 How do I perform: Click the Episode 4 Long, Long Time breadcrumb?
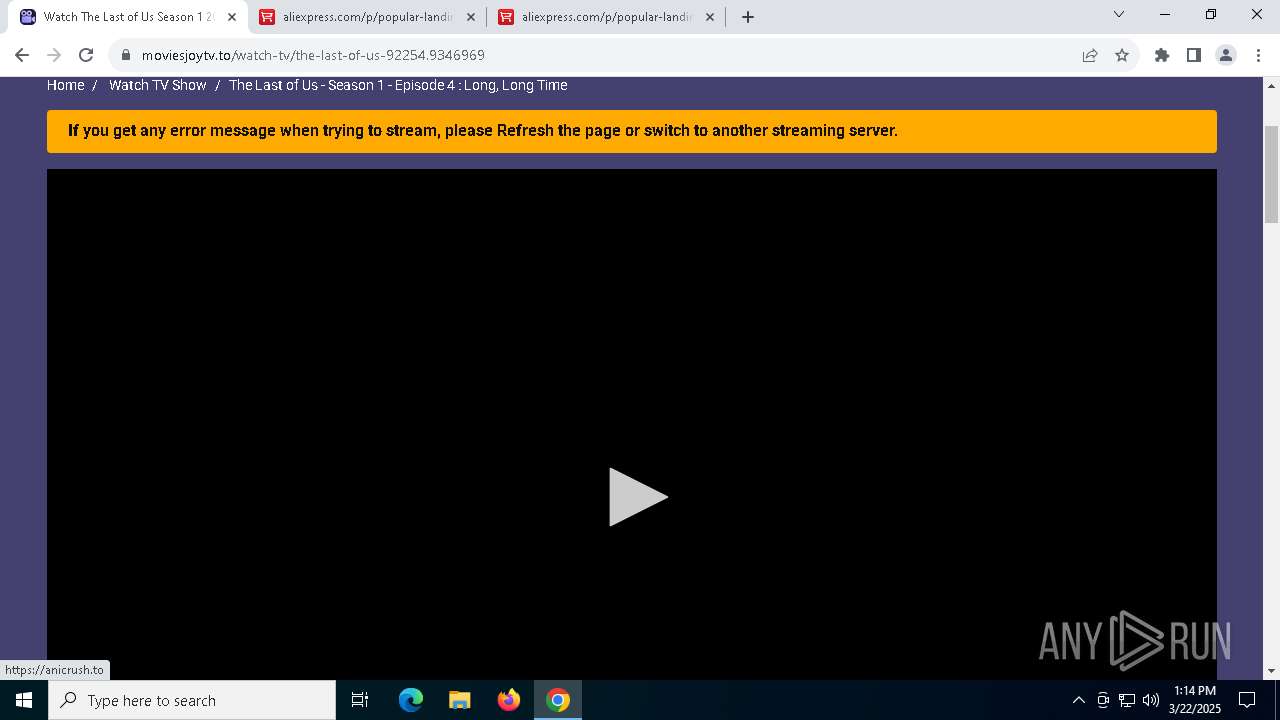point(398,85)
